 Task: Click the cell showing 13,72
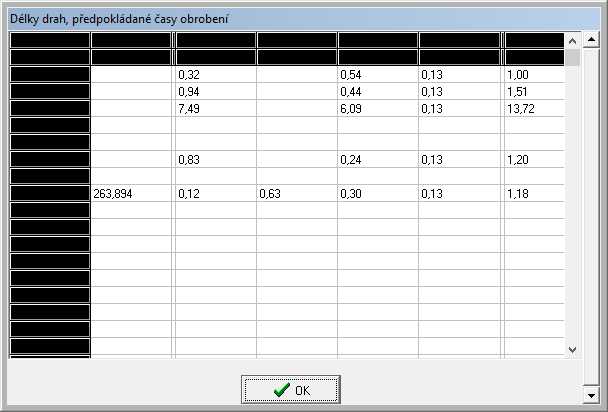click(534, 109)
